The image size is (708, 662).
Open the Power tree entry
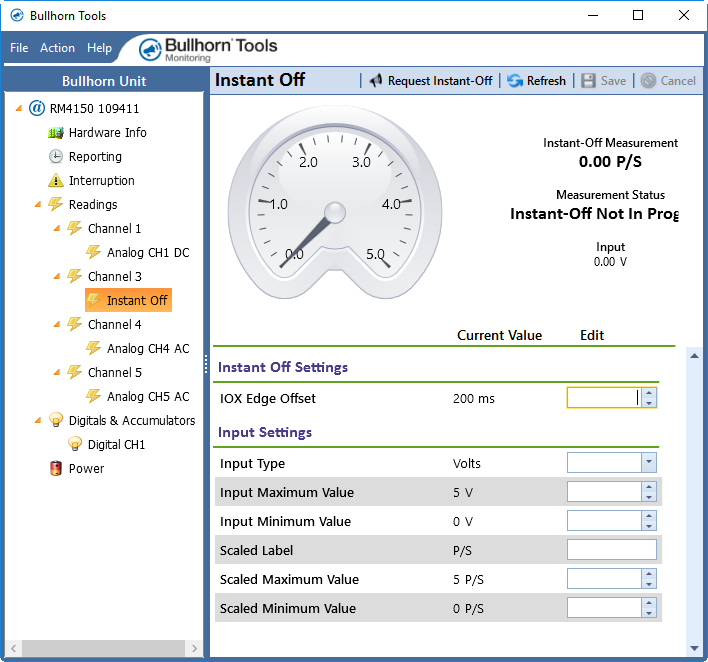click(x=86, y=468)
